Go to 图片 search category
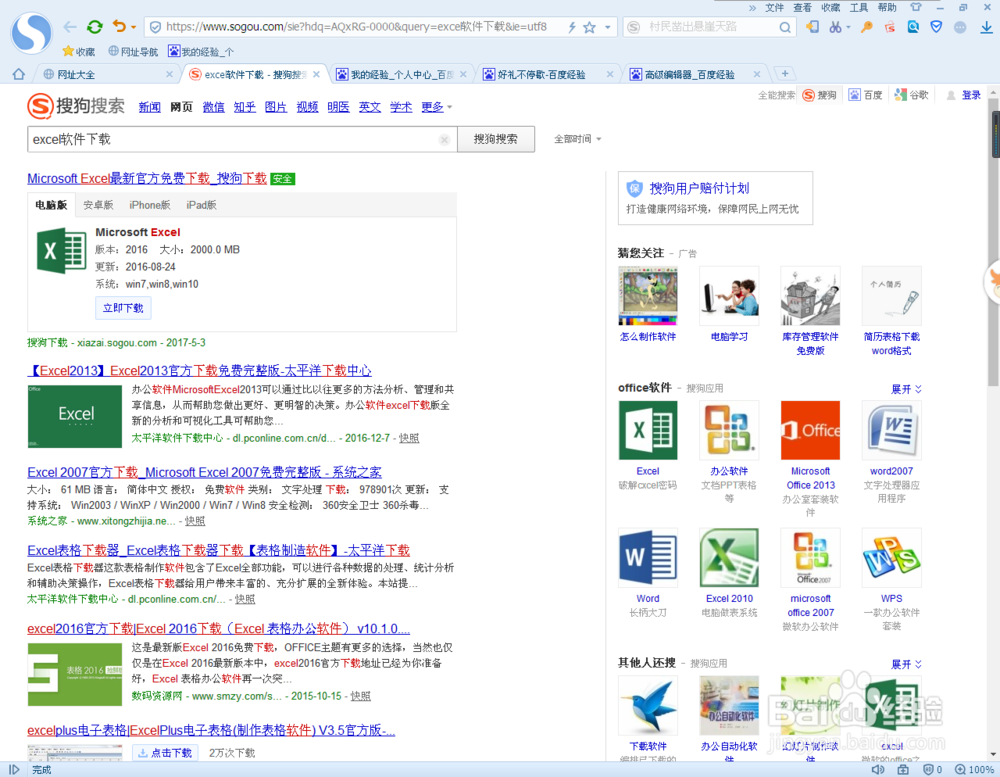Image resolution: width=1000 pixels, height=777 pixels. 276,107
